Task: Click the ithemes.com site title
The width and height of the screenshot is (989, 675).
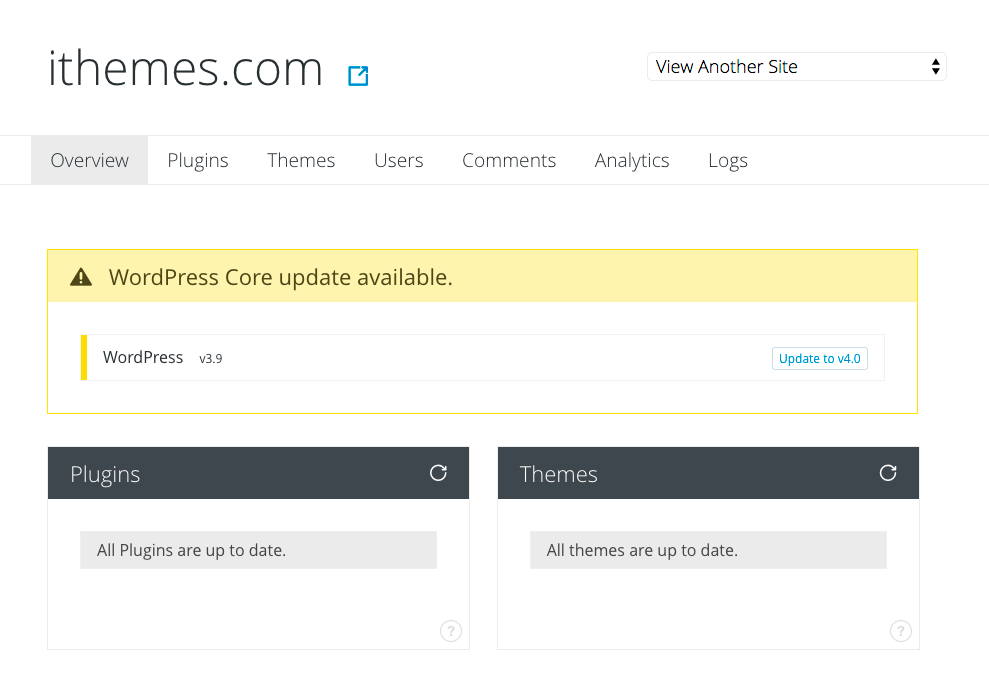Action: click(185, 68)
